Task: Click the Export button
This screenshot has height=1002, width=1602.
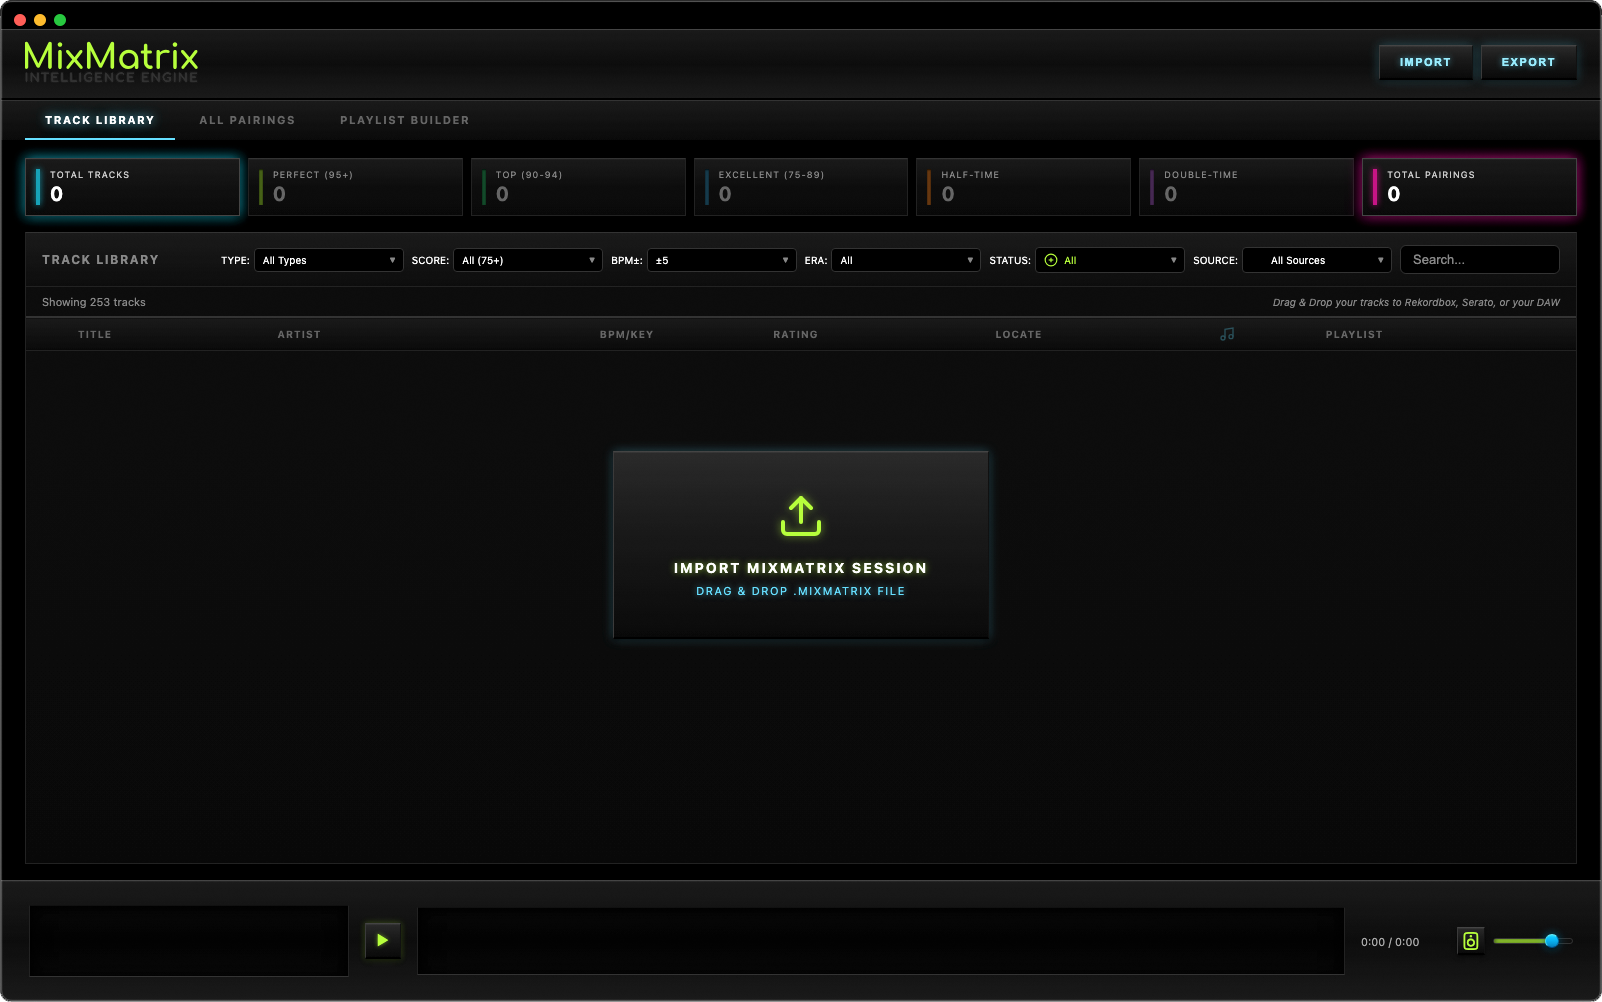Action: click(x=1528, y=62)
